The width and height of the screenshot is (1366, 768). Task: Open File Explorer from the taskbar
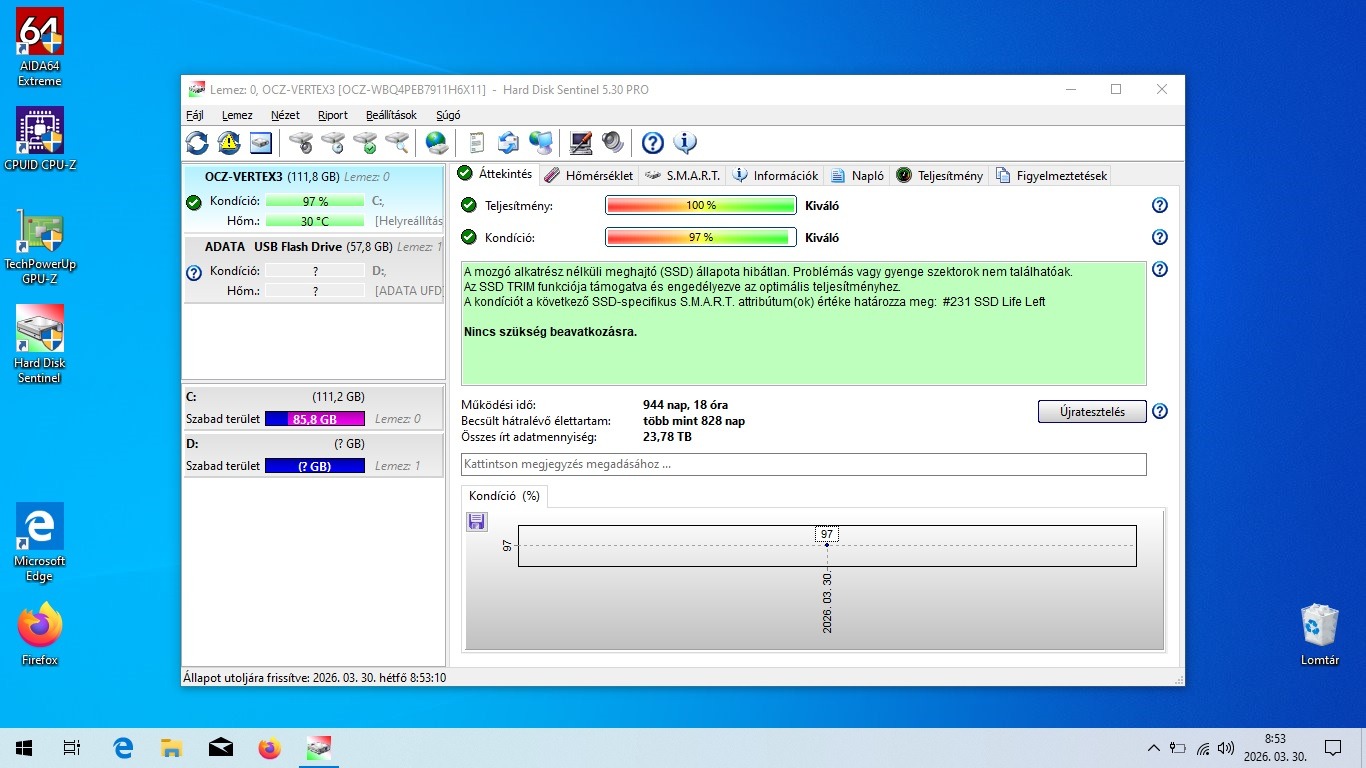[172, 748]
